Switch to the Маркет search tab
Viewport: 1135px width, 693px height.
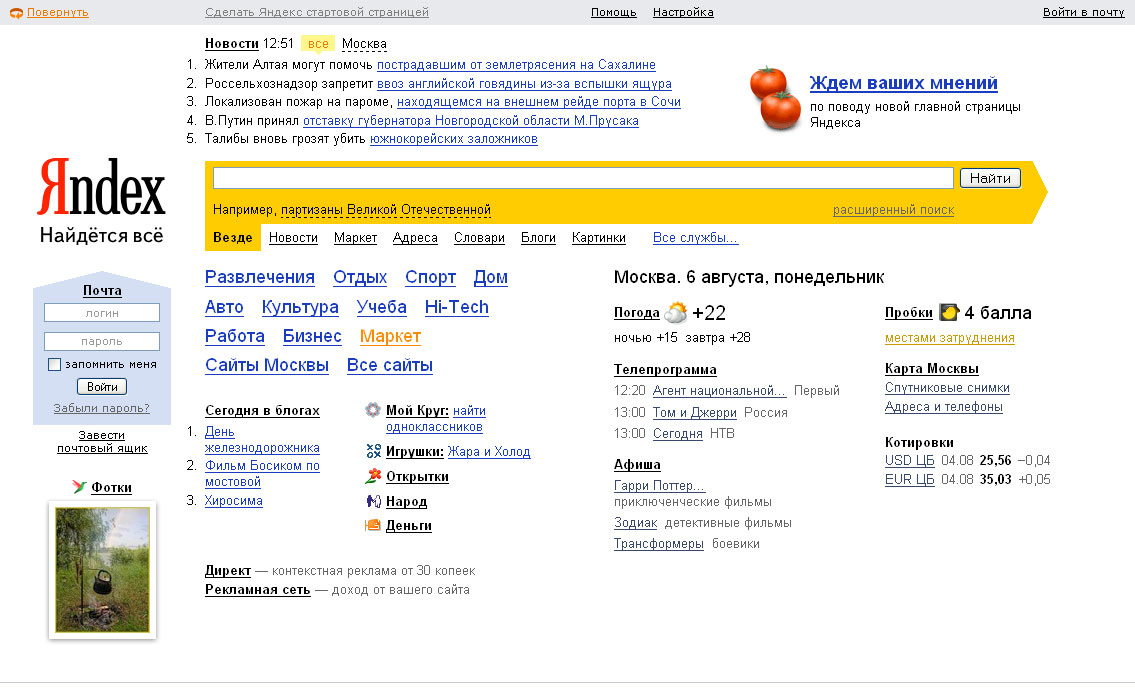pyautogui.click(x=355, y=238)
